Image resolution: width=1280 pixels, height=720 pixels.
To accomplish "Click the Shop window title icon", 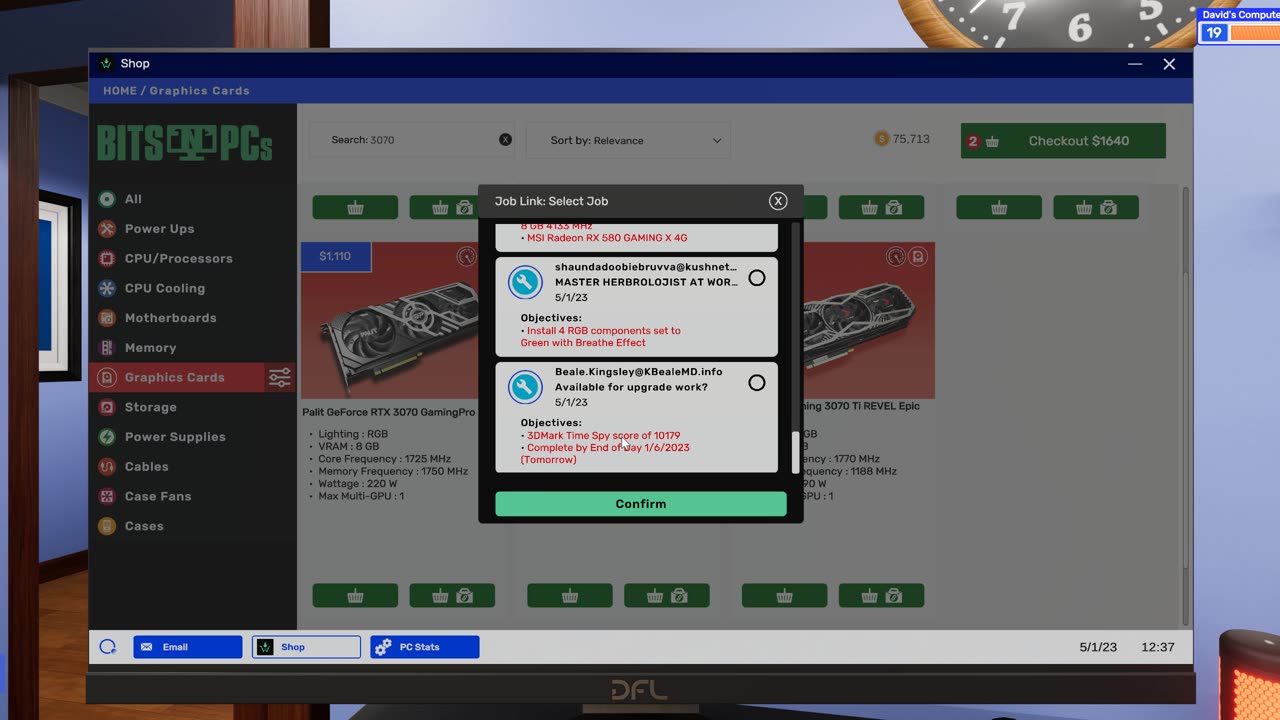I will [107, 63].
